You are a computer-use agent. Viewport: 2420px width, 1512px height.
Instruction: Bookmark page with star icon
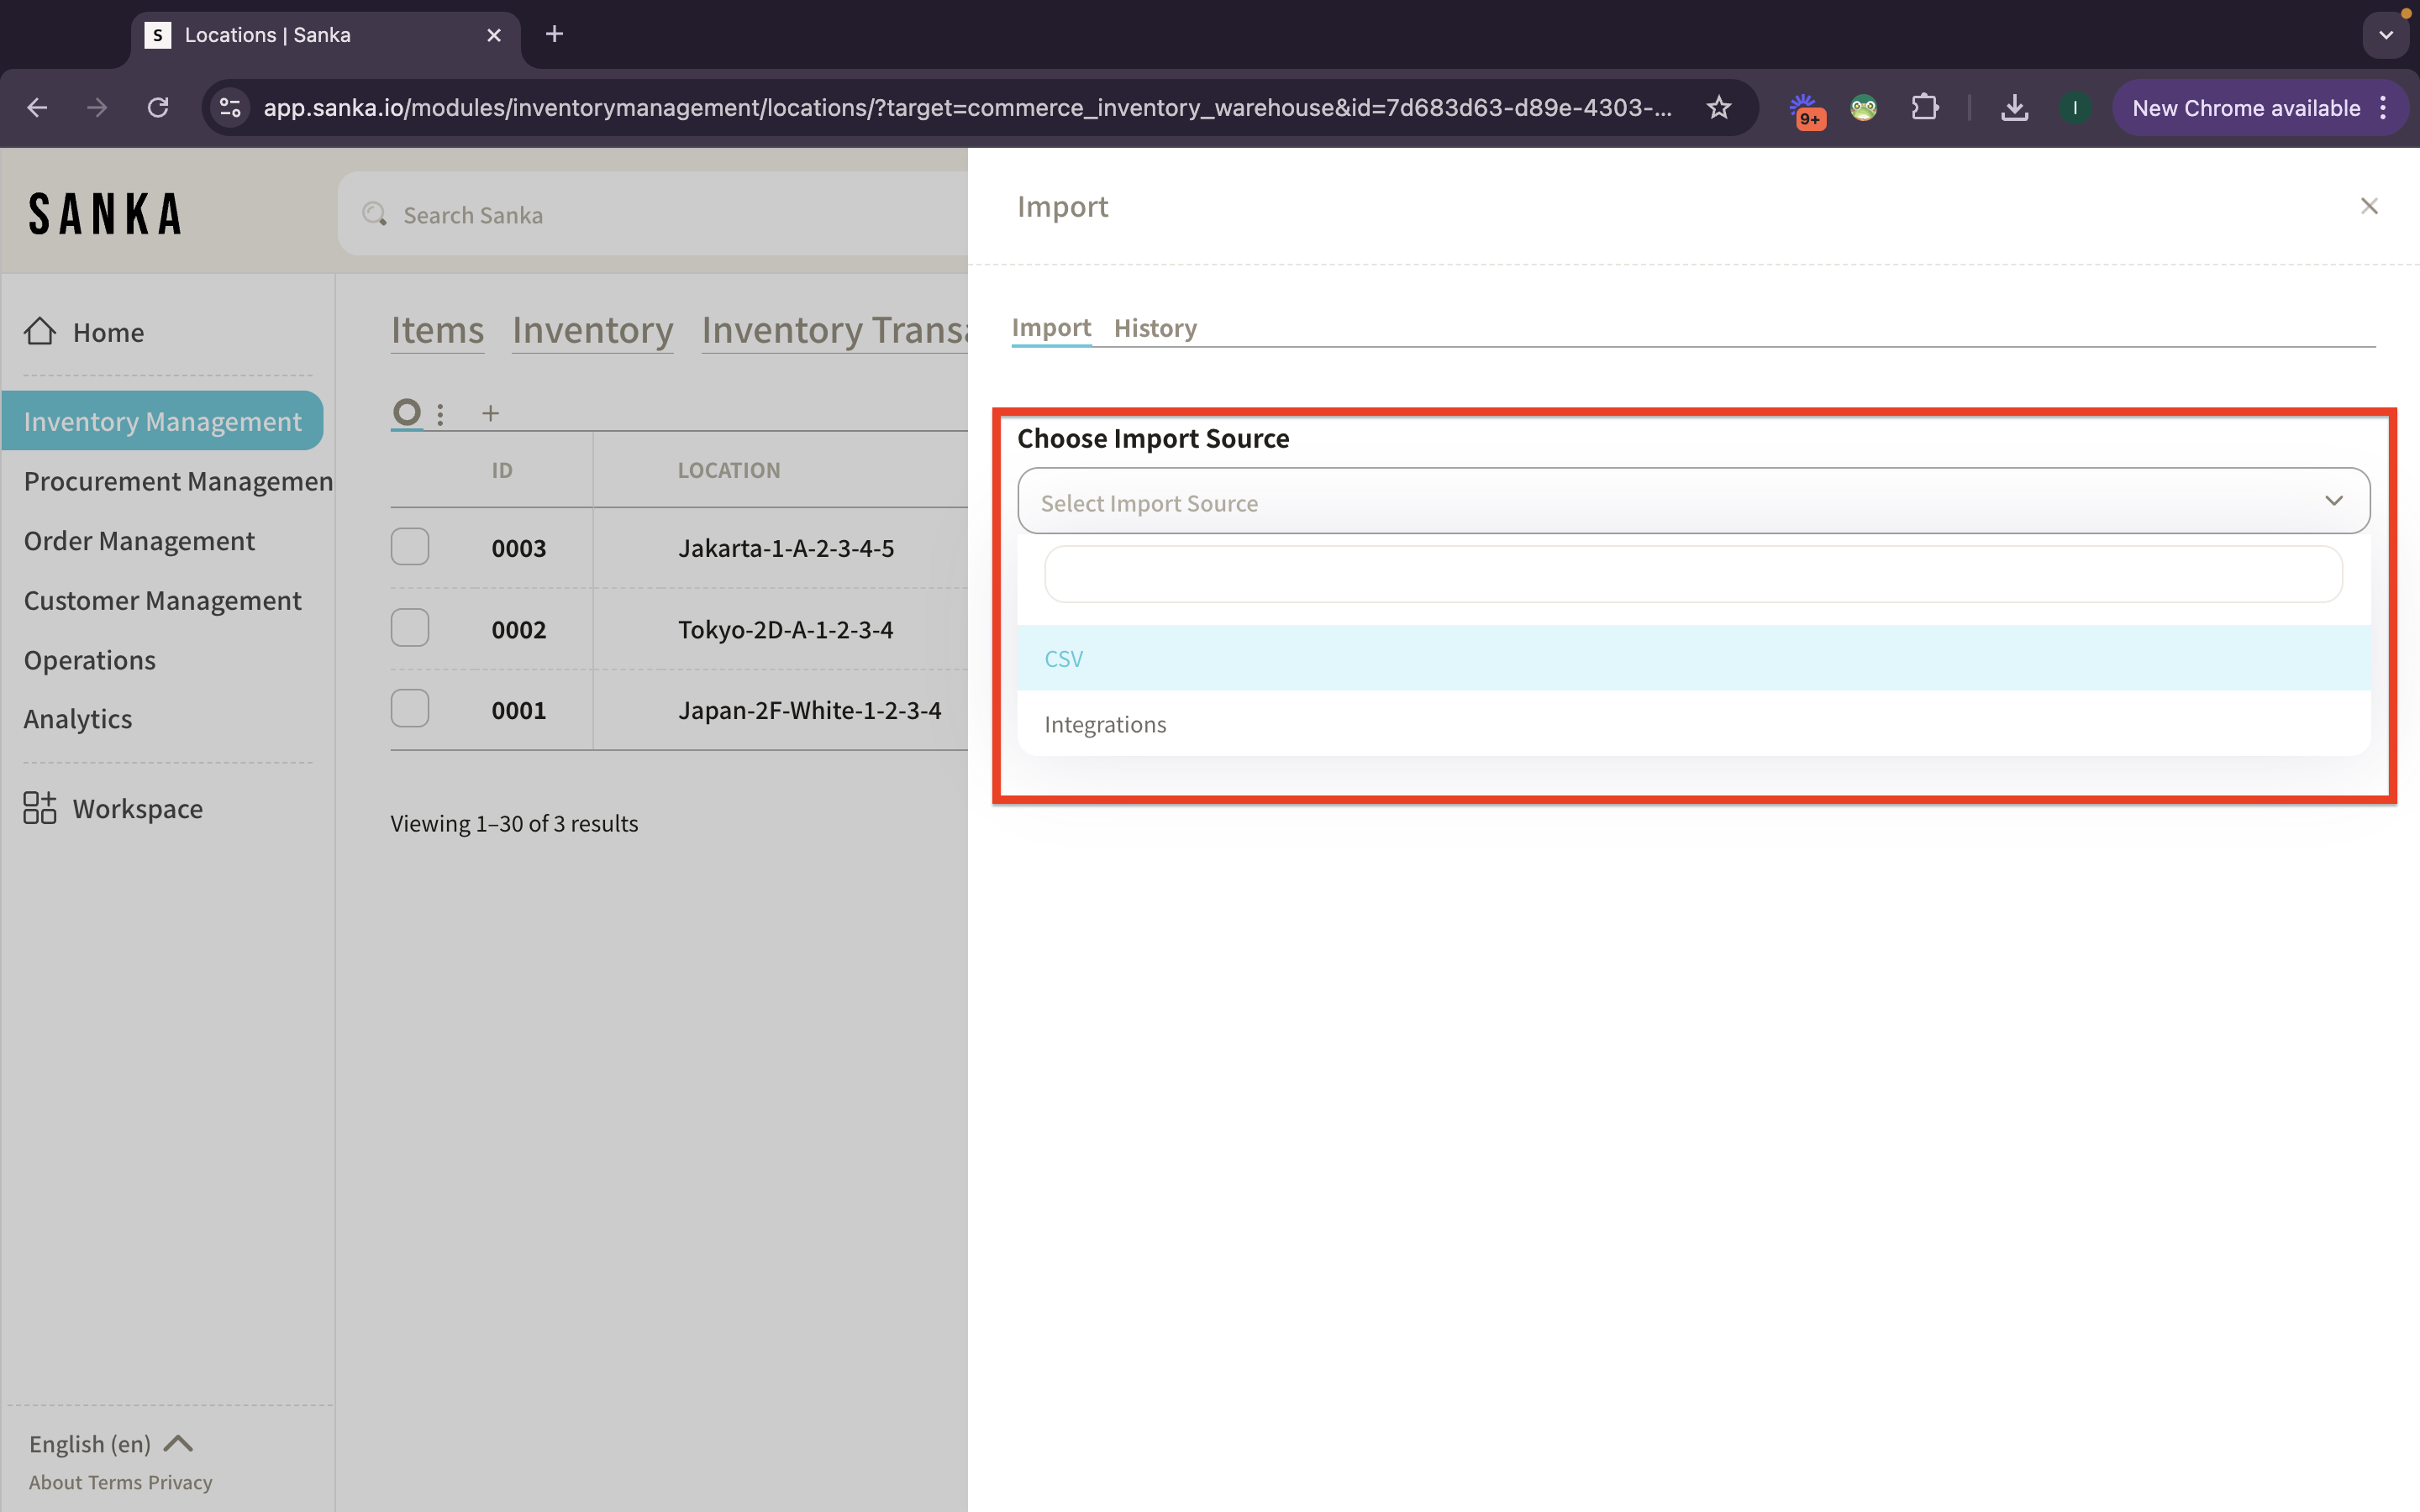pyautogui.click(x=1718, y=108)
